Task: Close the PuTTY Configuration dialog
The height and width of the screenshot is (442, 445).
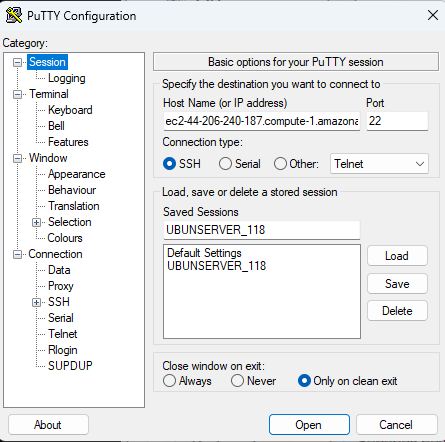Action: pos(432,15)
